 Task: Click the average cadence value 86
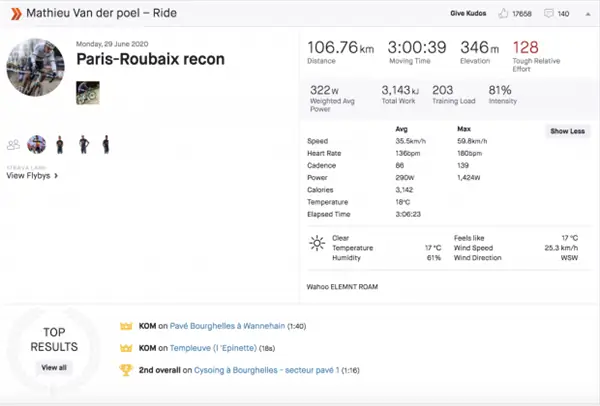[x=399, y=166]
